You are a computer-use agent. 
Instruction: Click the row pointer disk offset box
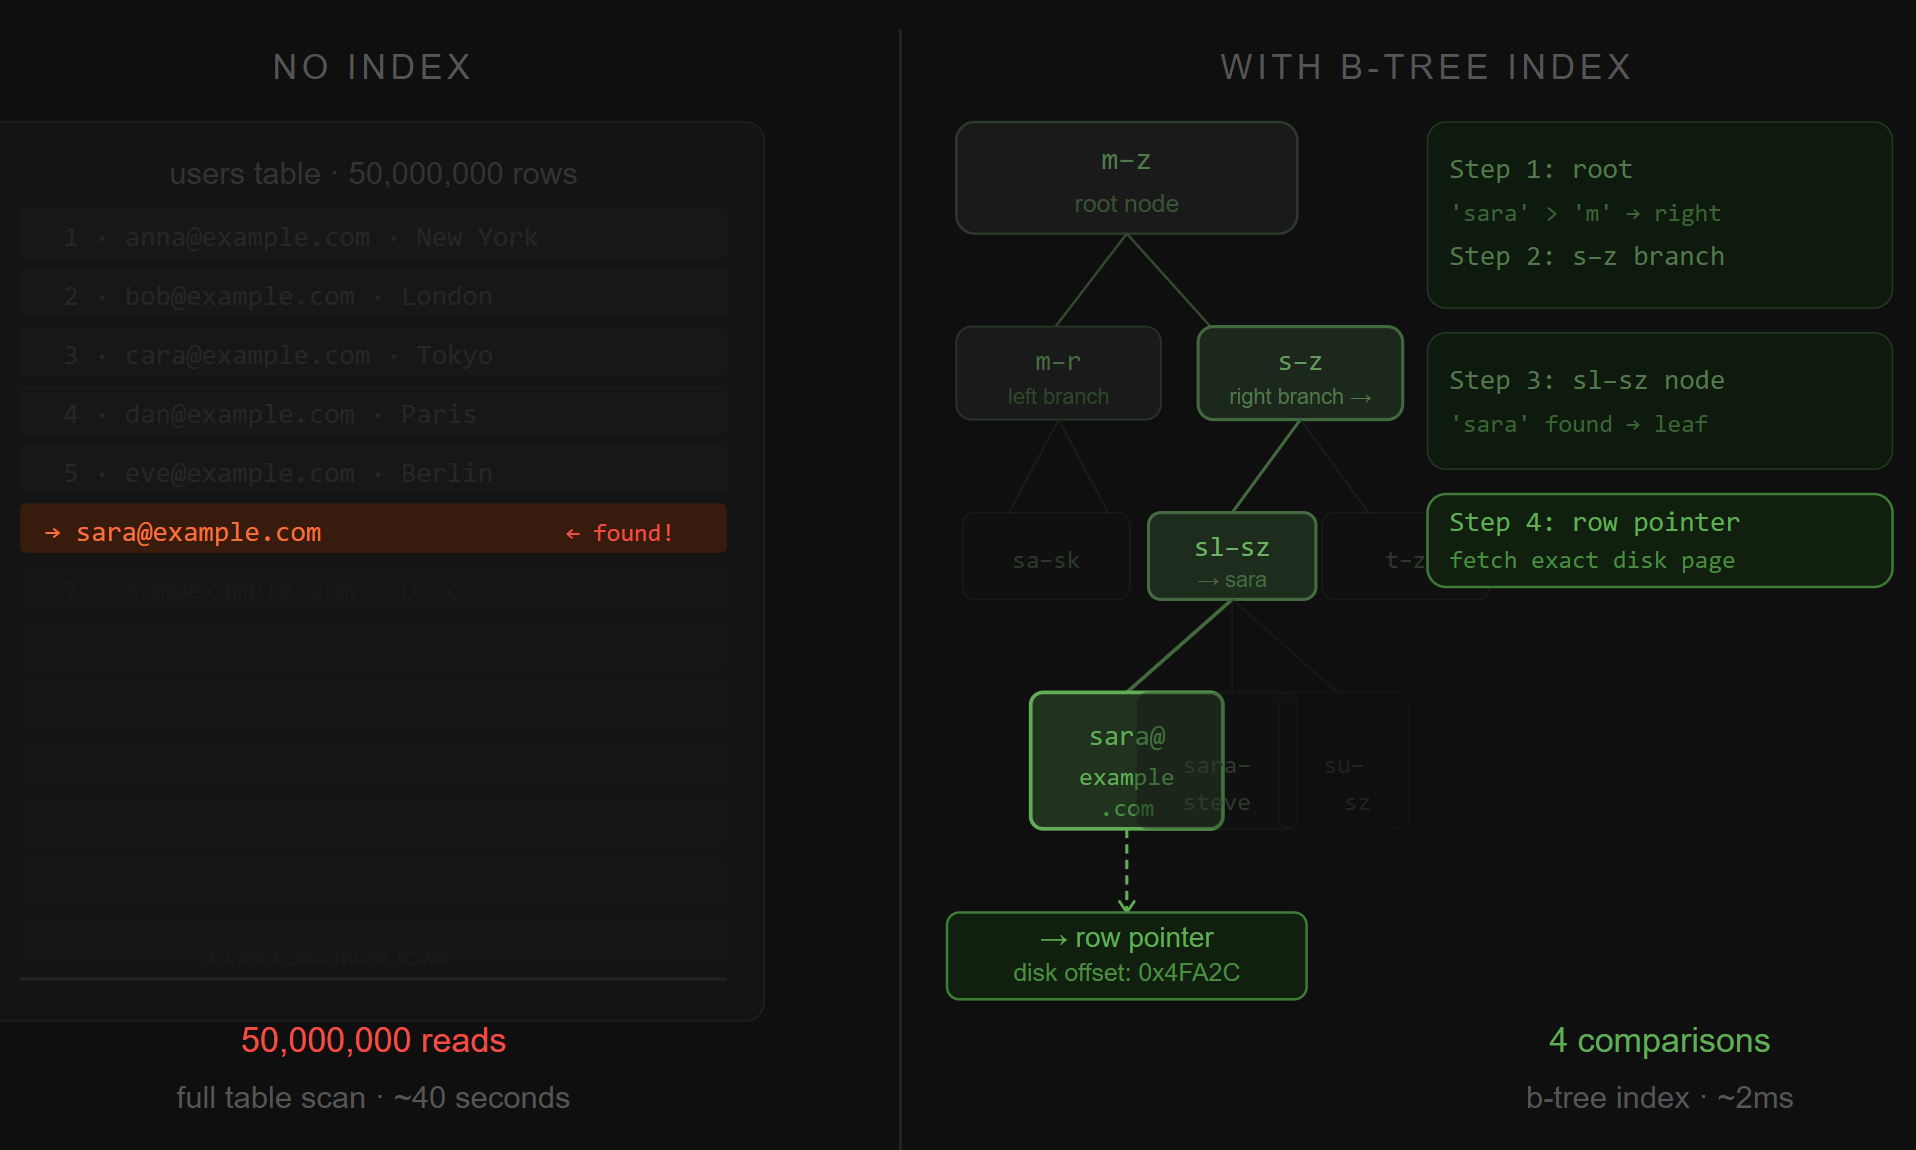coord(1126,955)
